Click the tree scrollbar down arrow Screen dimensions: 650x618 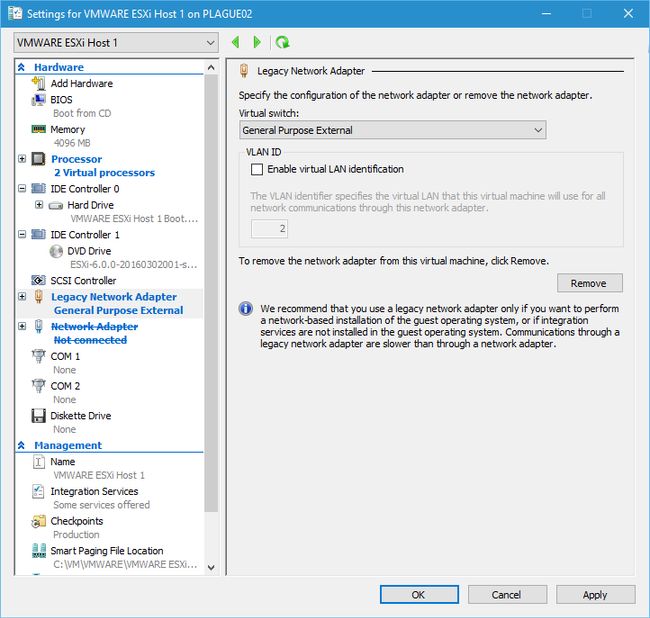pos(211,567)
